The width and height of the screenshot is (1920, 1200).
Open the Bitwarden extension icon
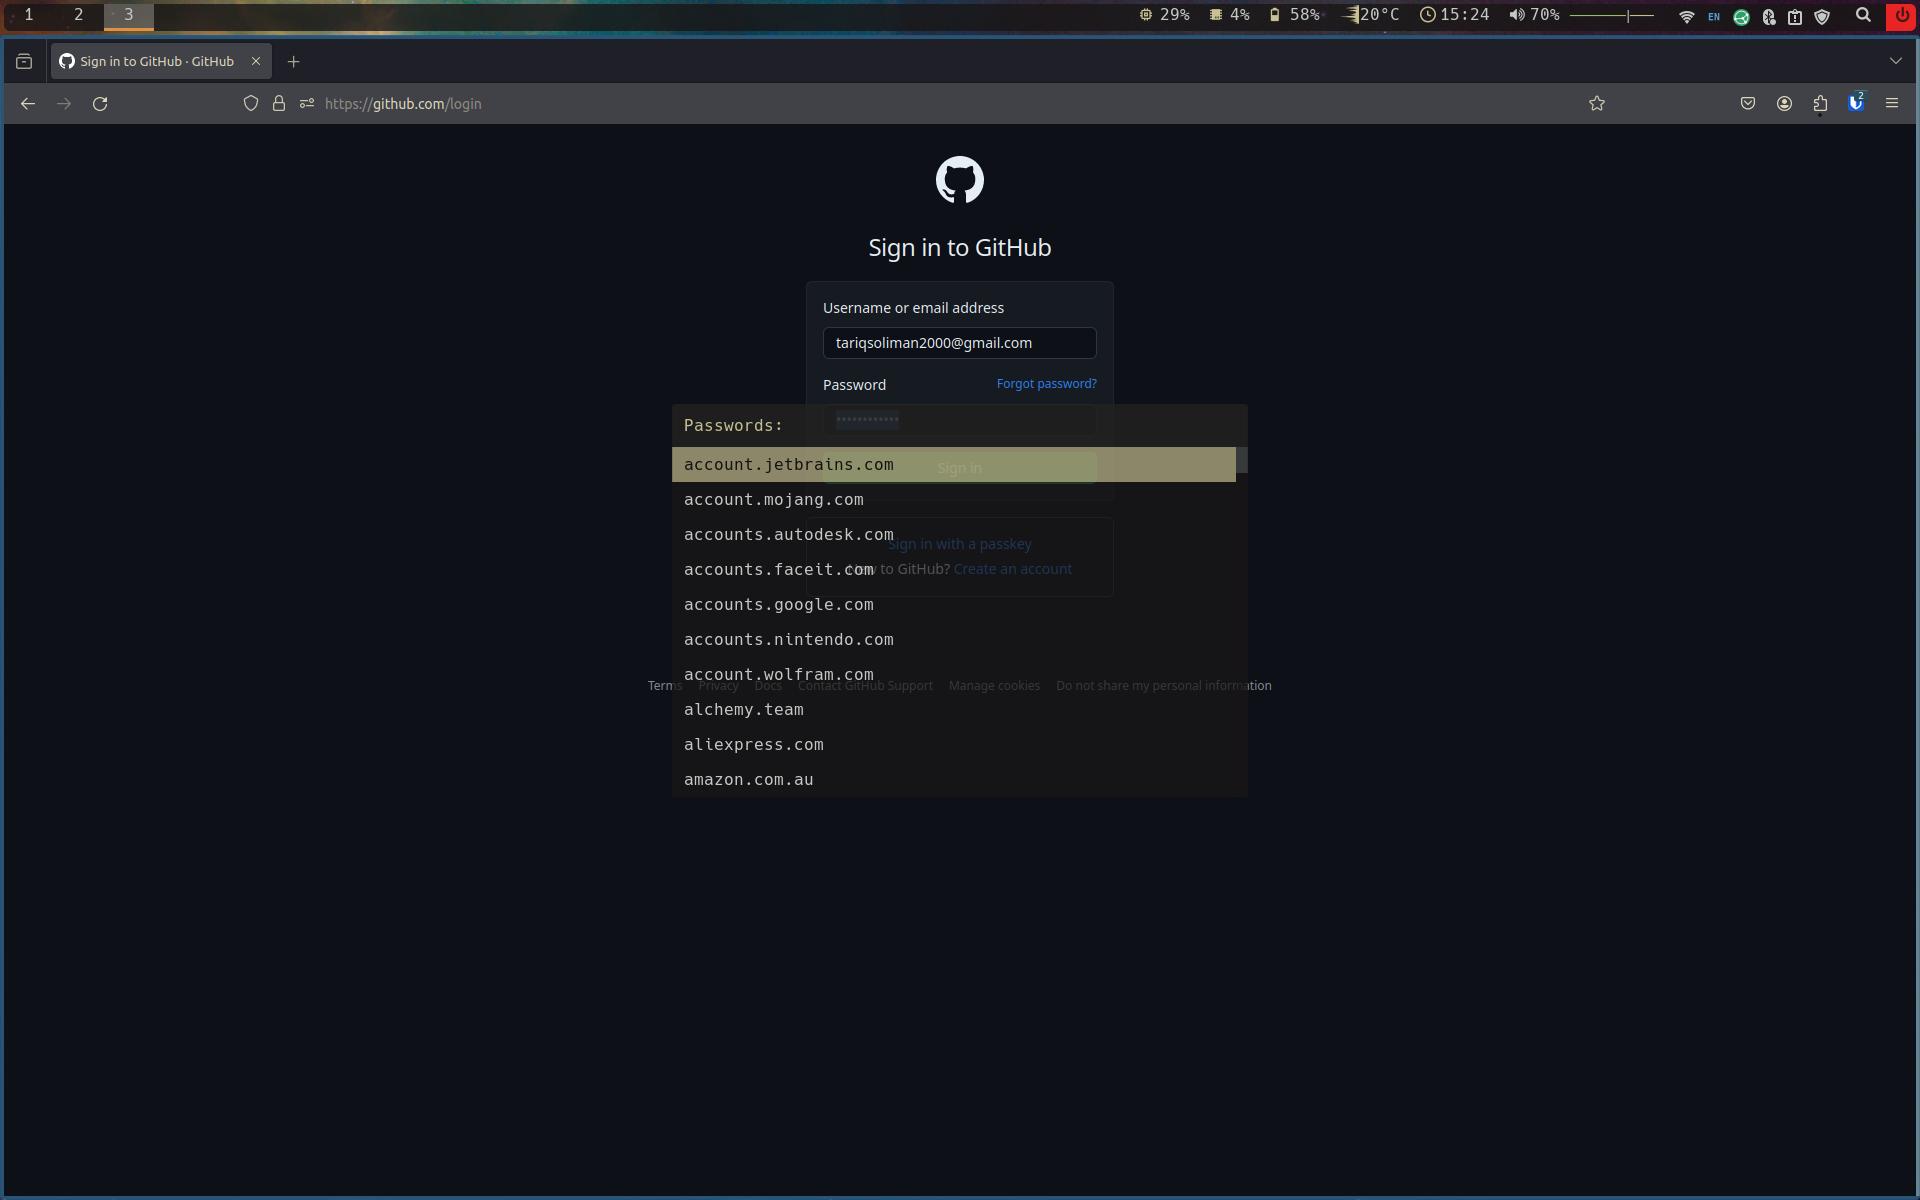tap(1855, 104)
